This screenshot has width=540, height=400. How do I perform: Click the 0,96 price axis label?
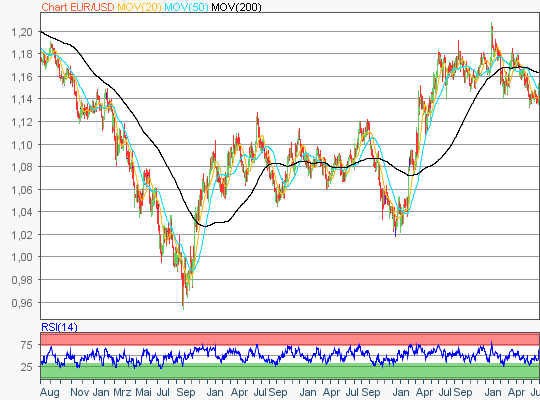click(x=22, y=303)
